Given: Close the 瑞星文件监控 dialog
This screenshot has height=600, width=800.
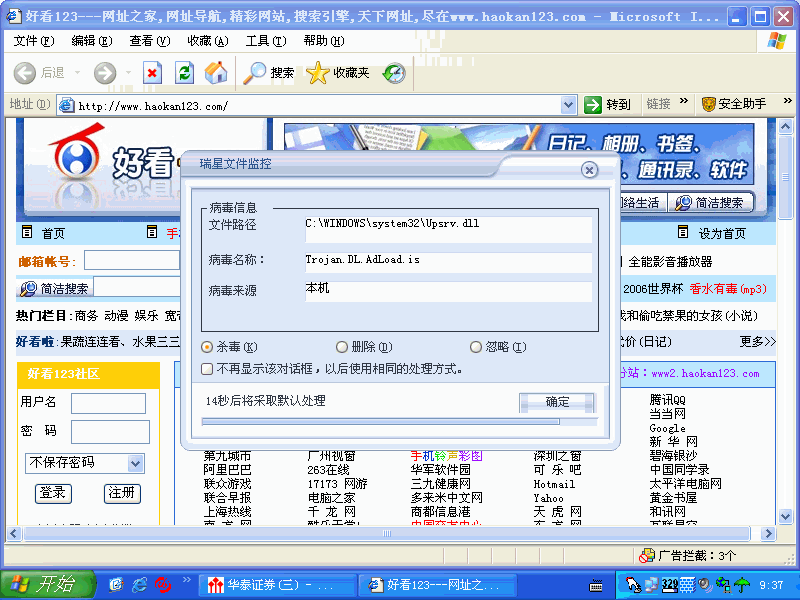Looking at the screenshot, I should click(589, 170).
